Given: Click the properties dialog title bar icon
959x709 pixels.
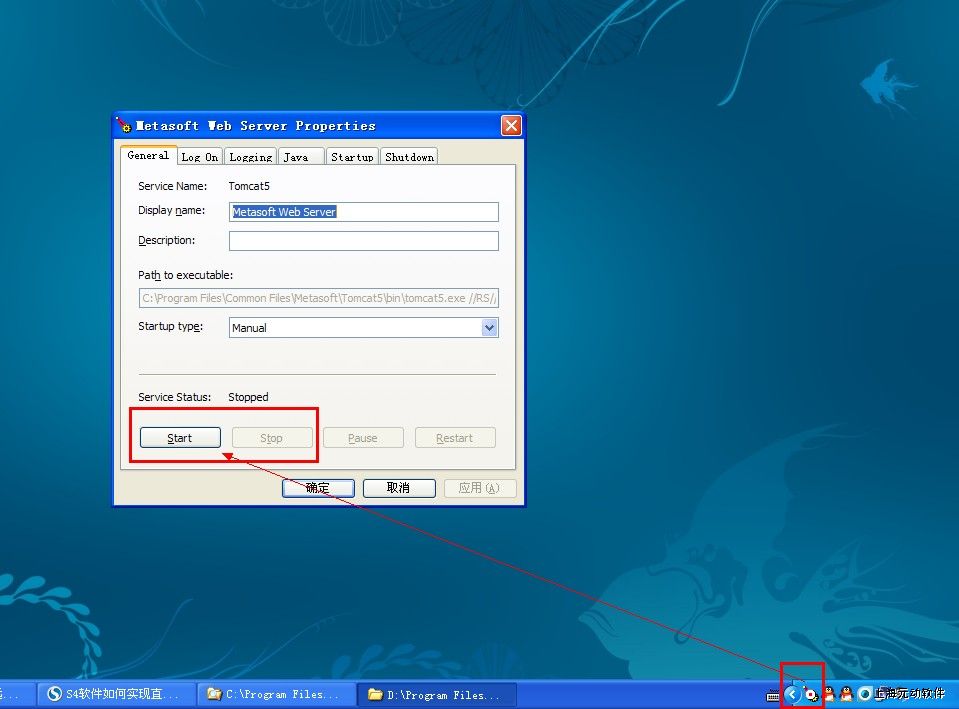Looking at the screenshot, I should [124, 126].
